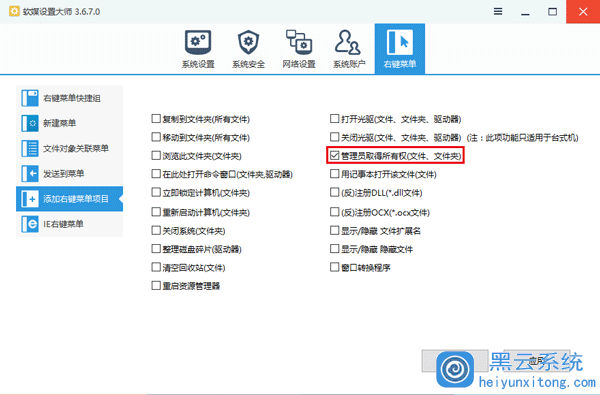This screenshot has width=600, height=395.
Task: Check 关闭光驱 option
Action: pos(334,137)
